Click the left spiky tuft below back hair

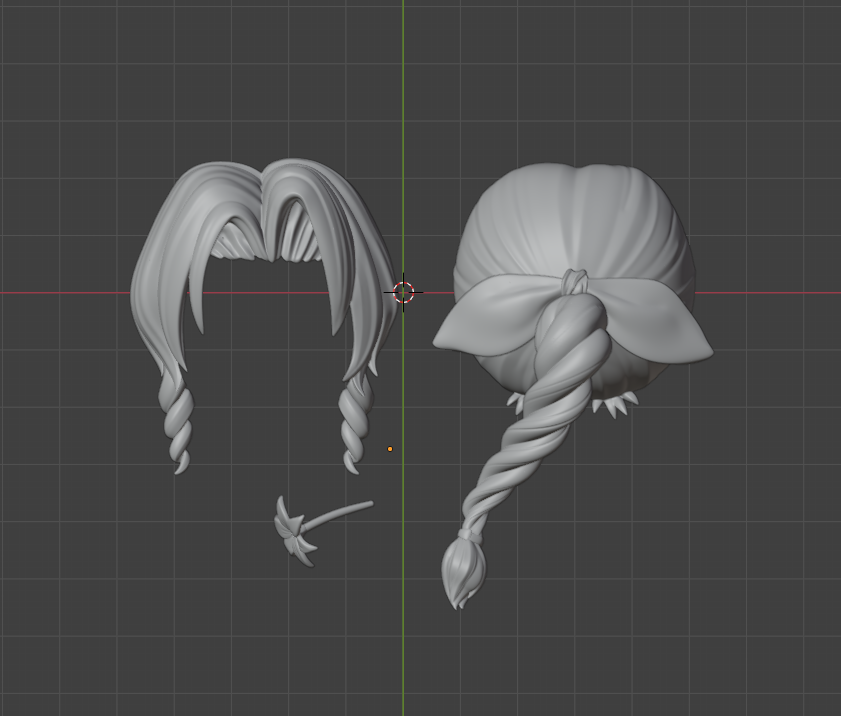(517, 402)
